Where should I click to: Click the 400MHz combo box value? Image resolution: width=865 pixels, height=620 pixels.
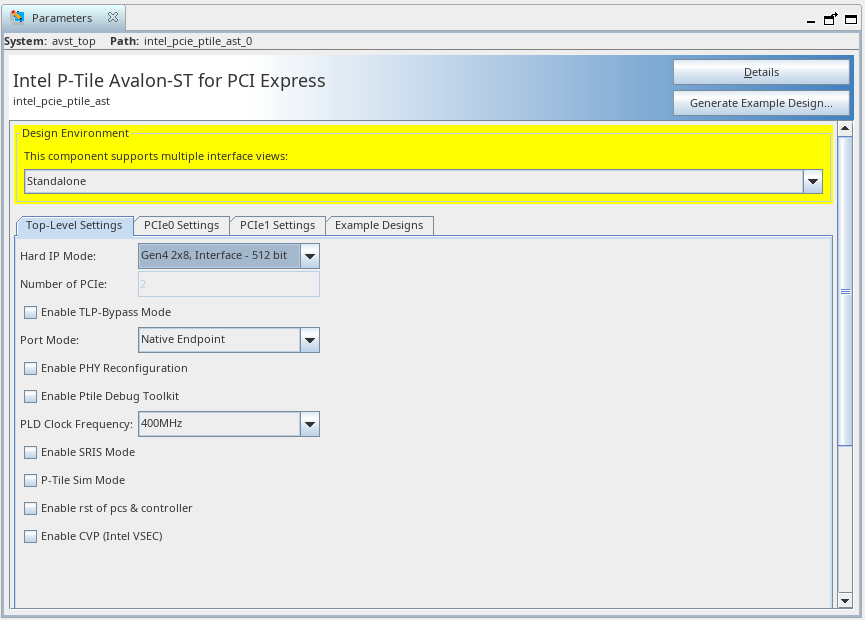pyautogui.click(x=219, y=424)
